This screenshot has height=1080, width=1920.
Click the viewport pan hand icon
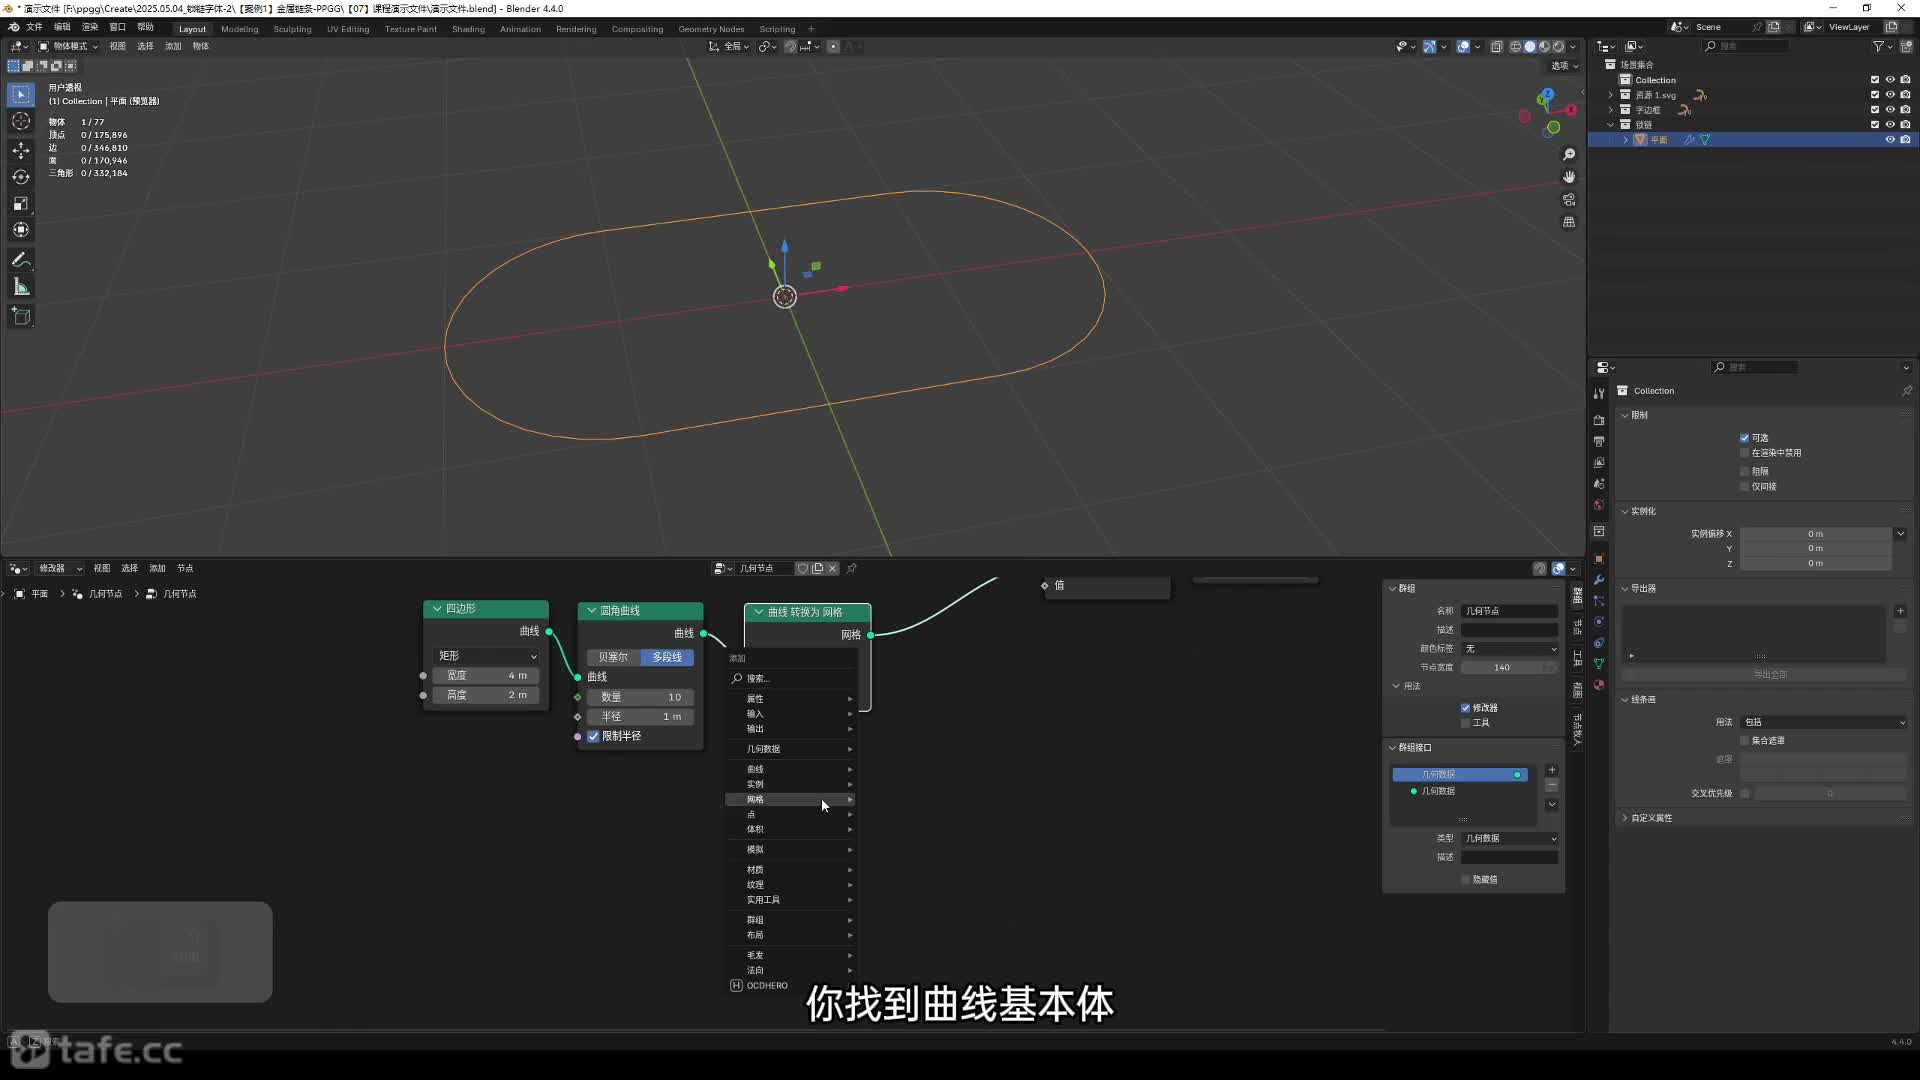point(1569,177)
